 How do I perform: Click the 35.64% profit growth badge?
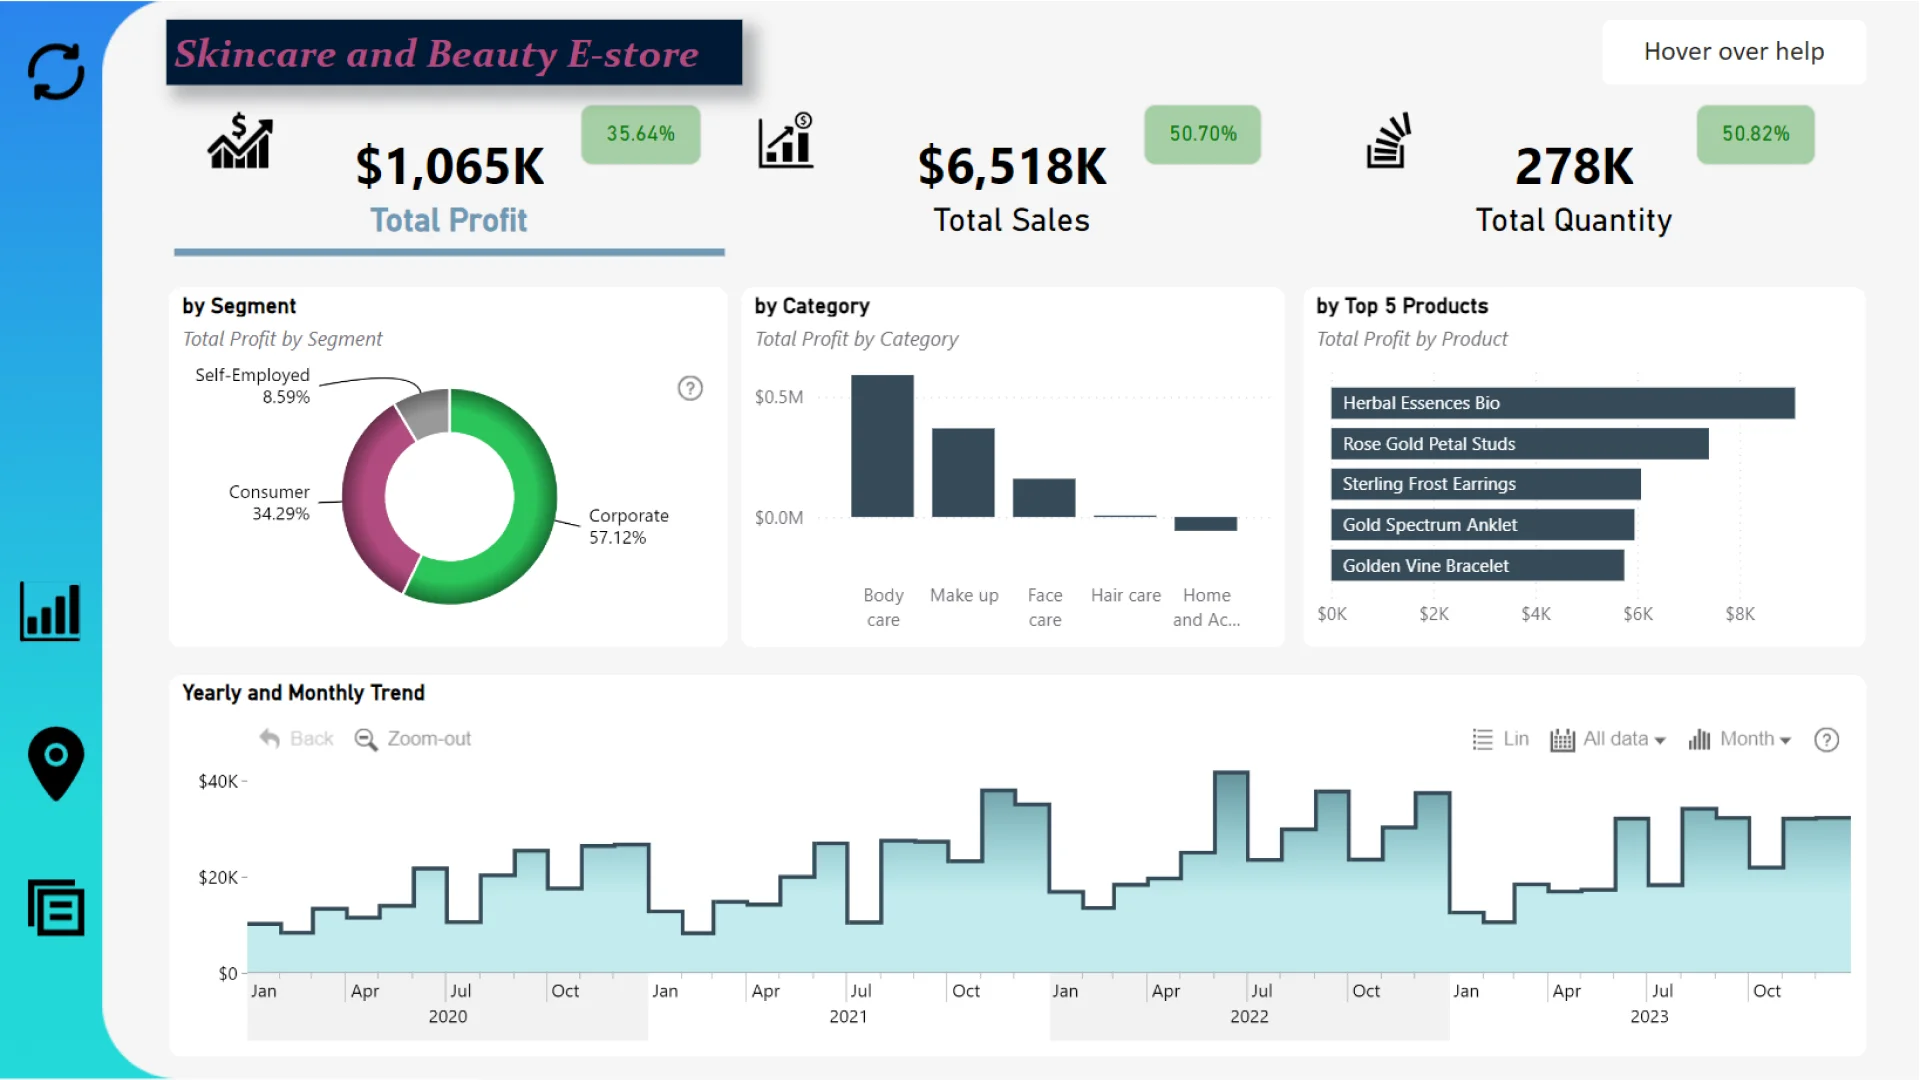[641, 134]
